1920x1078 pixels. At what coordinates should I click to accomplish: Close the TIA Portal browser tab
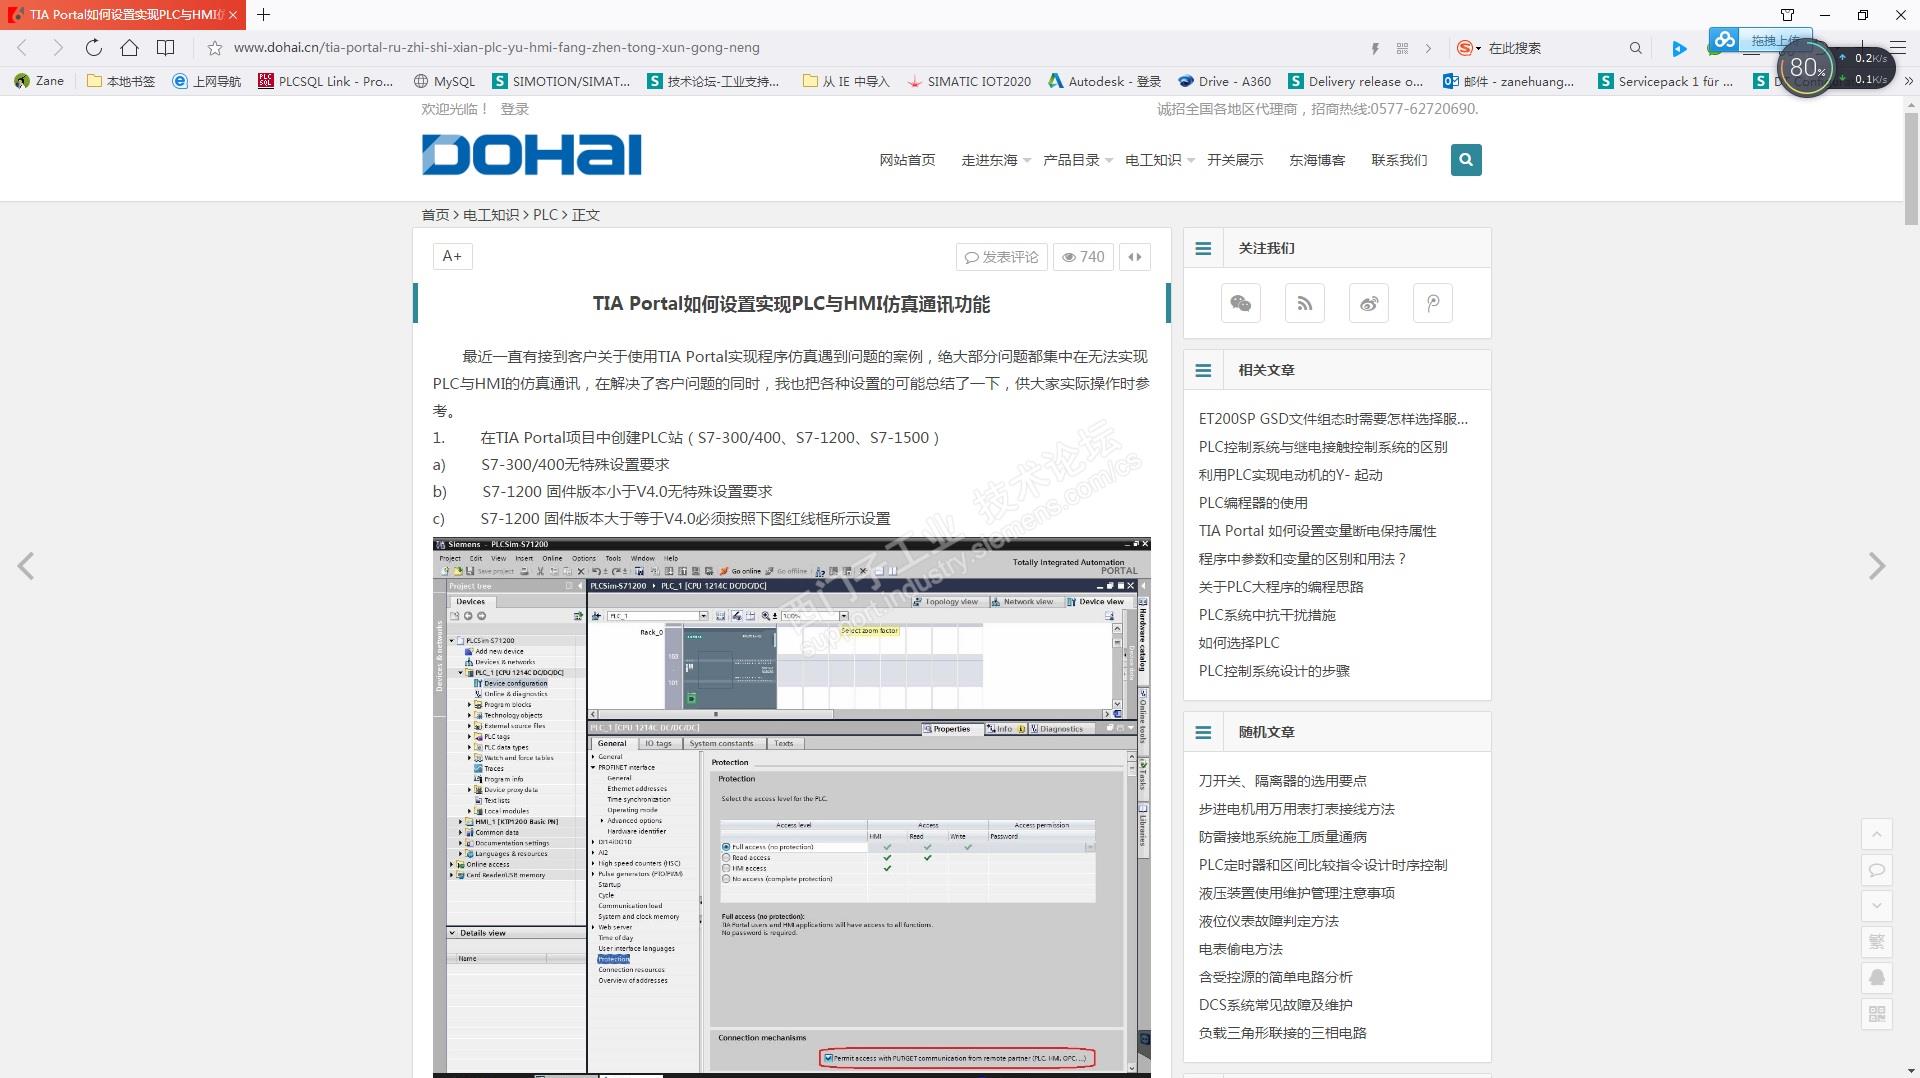pyautogui.click(x=232, y=15)
